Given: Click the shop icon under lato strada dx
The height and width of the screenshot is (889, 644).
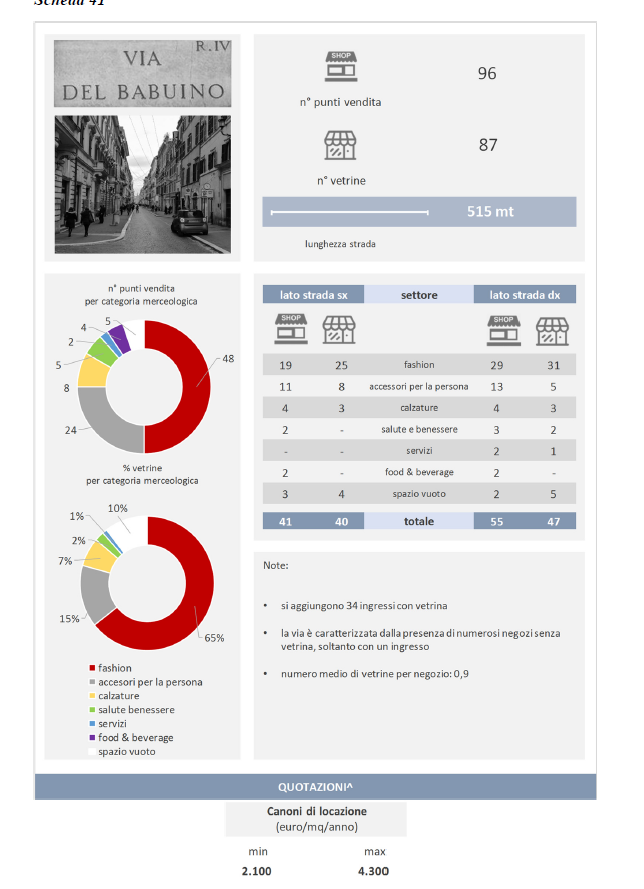Looking at the screenshot, I should point(503,328).
